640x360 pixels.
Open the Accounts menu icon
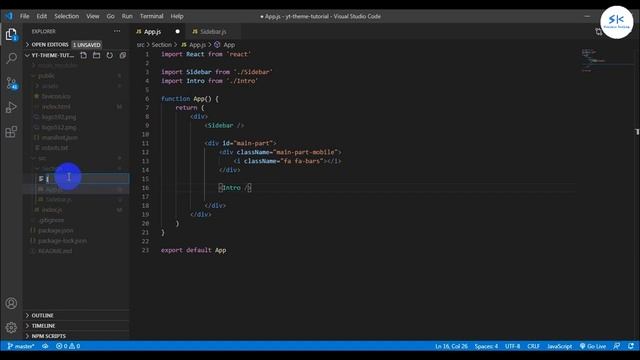coord(11,303)
